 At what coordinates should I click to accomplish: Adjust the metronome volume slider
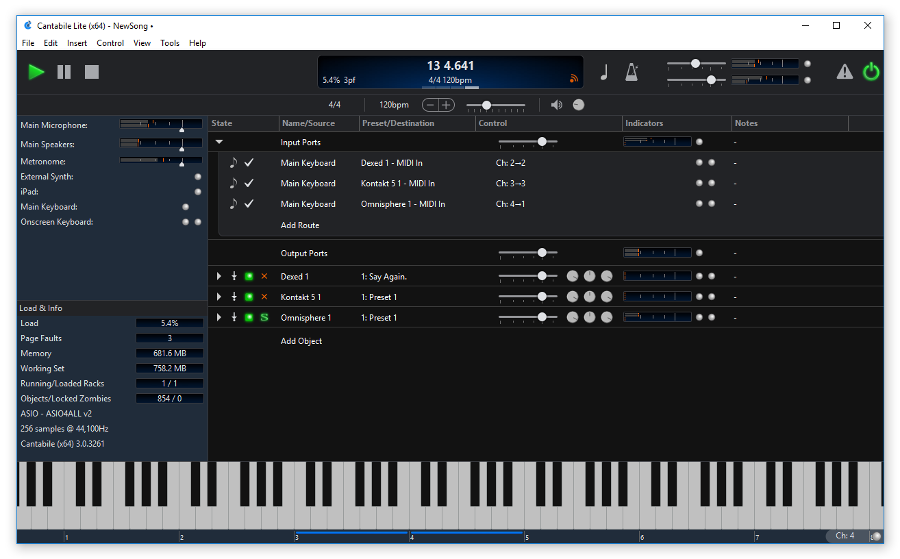pyautogui.click(x=495, y=105)
